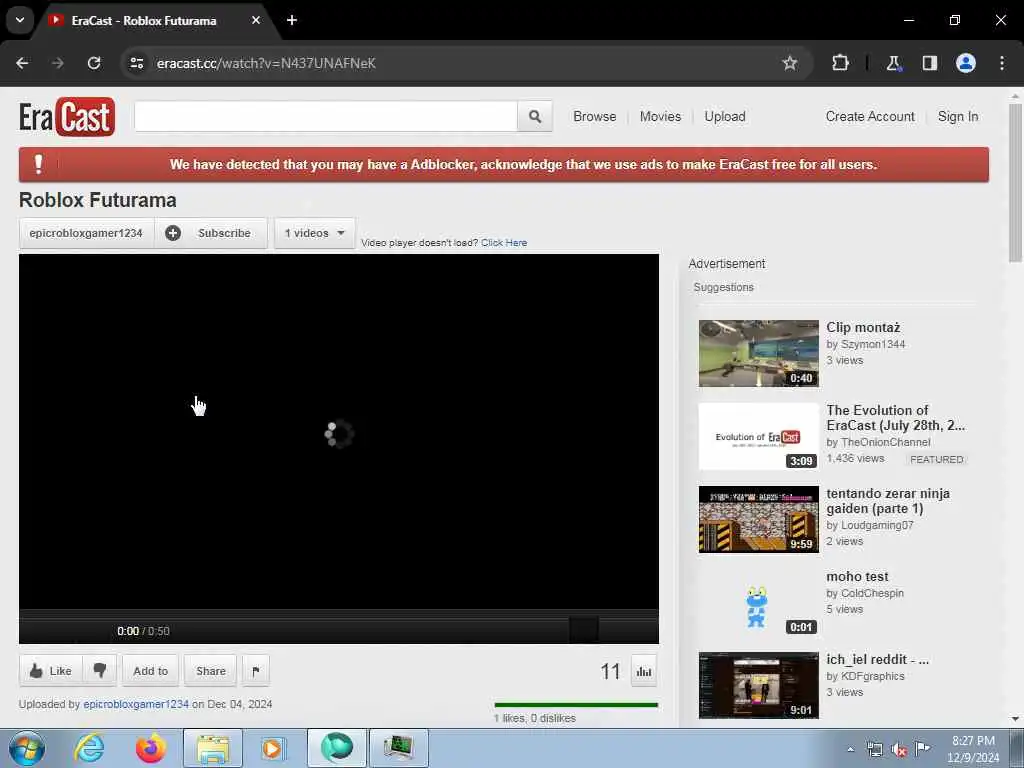Go back to the previous page
The height and width of the screenshot is (768, 1024).
coord(22,63)
